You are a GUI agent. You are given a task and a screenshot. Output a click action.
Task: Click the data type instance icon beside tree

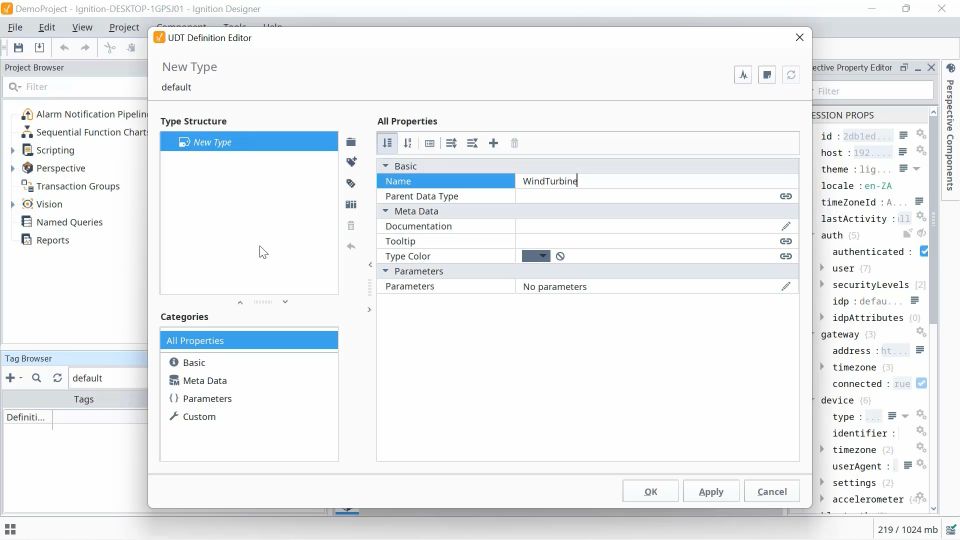pyautogui.click(x=351, y=183)
